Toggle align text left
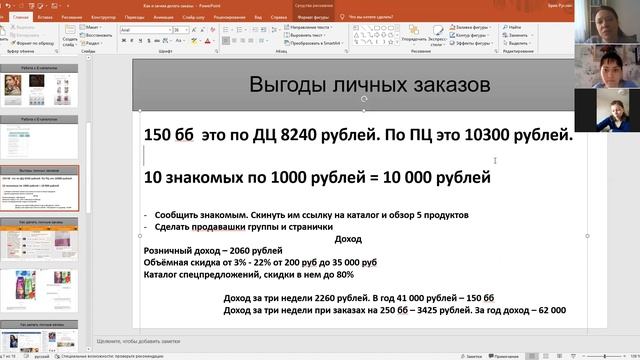 tap(226, 40)
